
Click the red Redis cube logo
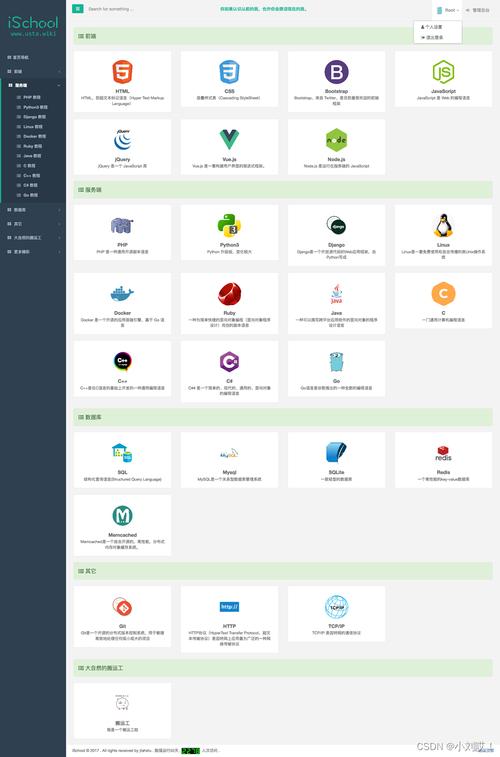pos(443,453)
